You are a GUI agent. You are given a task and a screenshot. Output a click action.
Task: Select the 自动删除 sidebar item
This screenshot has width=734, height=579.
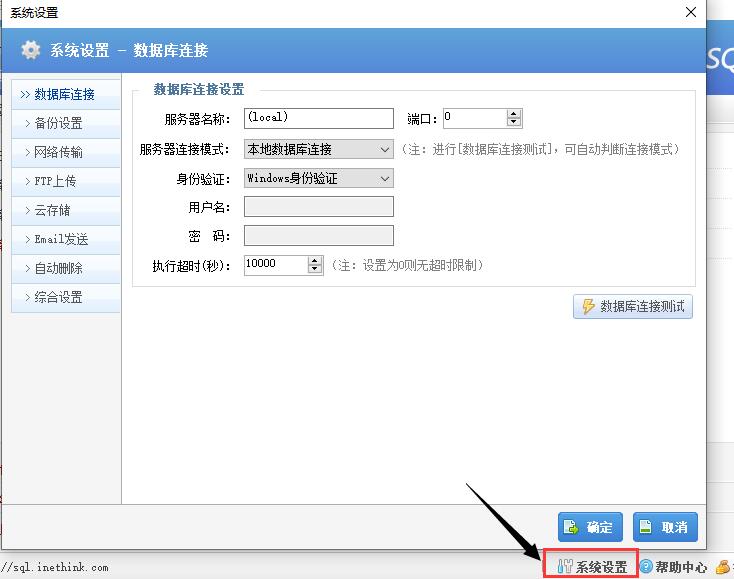pyautogui.click(x=66, y=269)
